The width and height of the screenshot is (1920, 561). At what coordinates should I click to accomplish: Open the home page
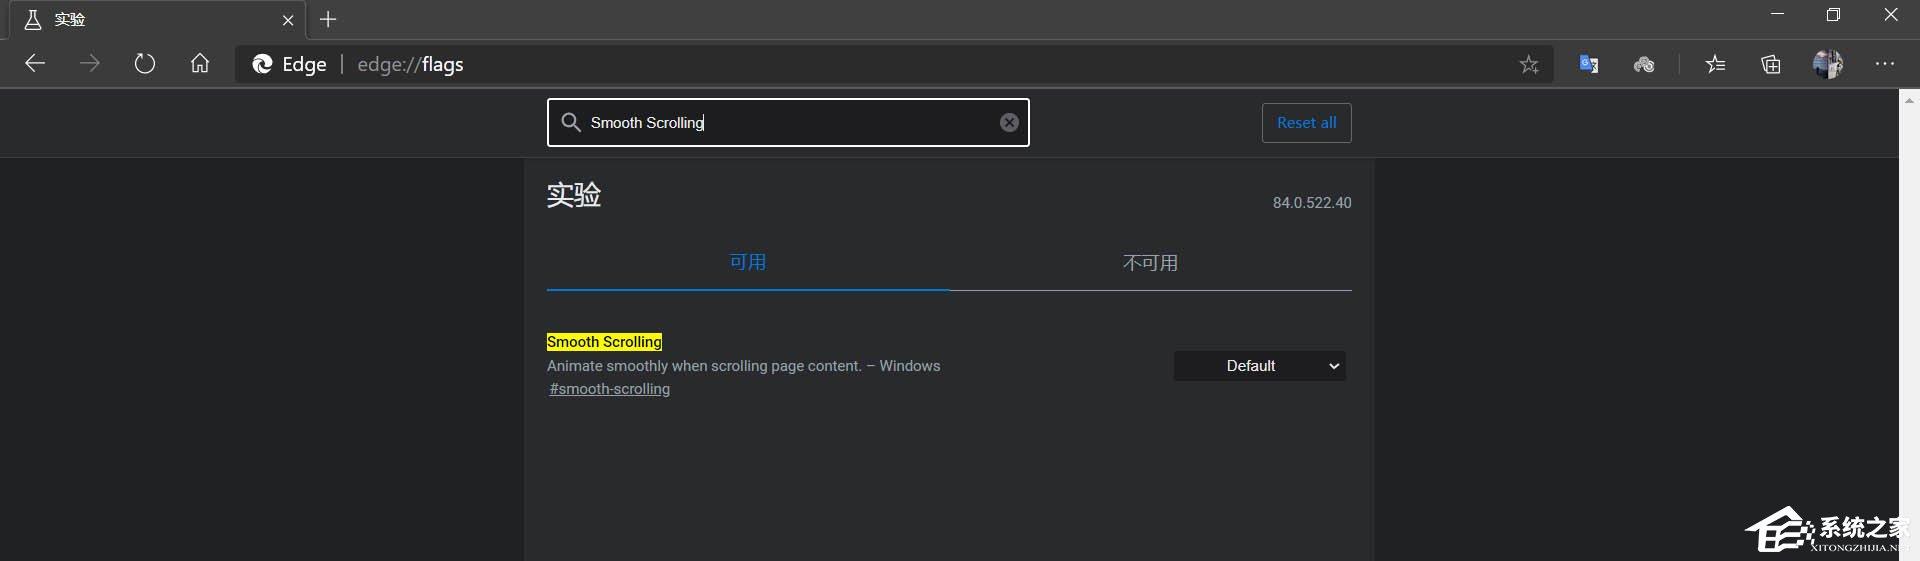click(x=200, y=64)
